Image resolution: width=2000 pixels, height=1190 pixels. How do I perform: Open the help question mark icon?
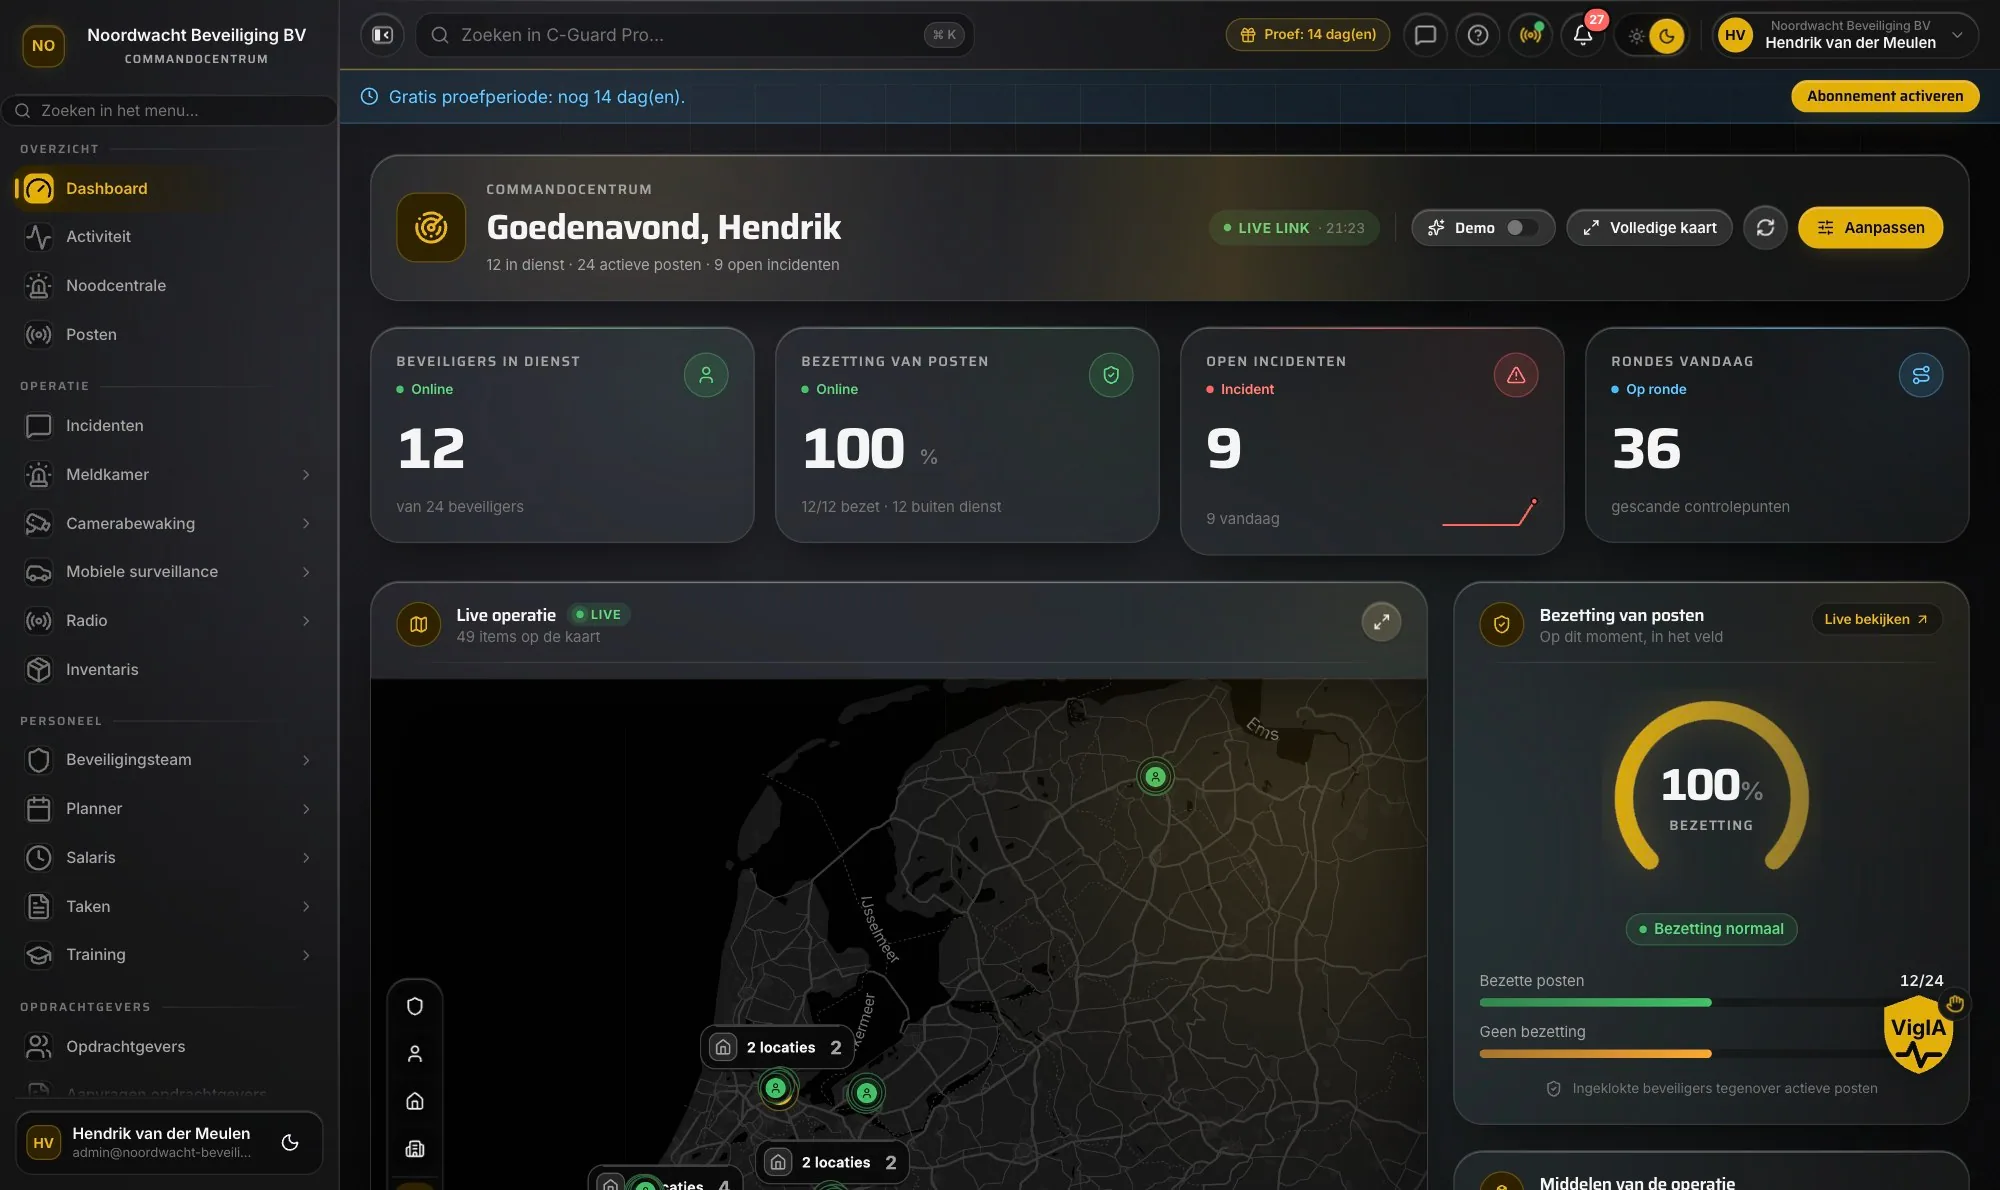click(x=1477, y=35)
